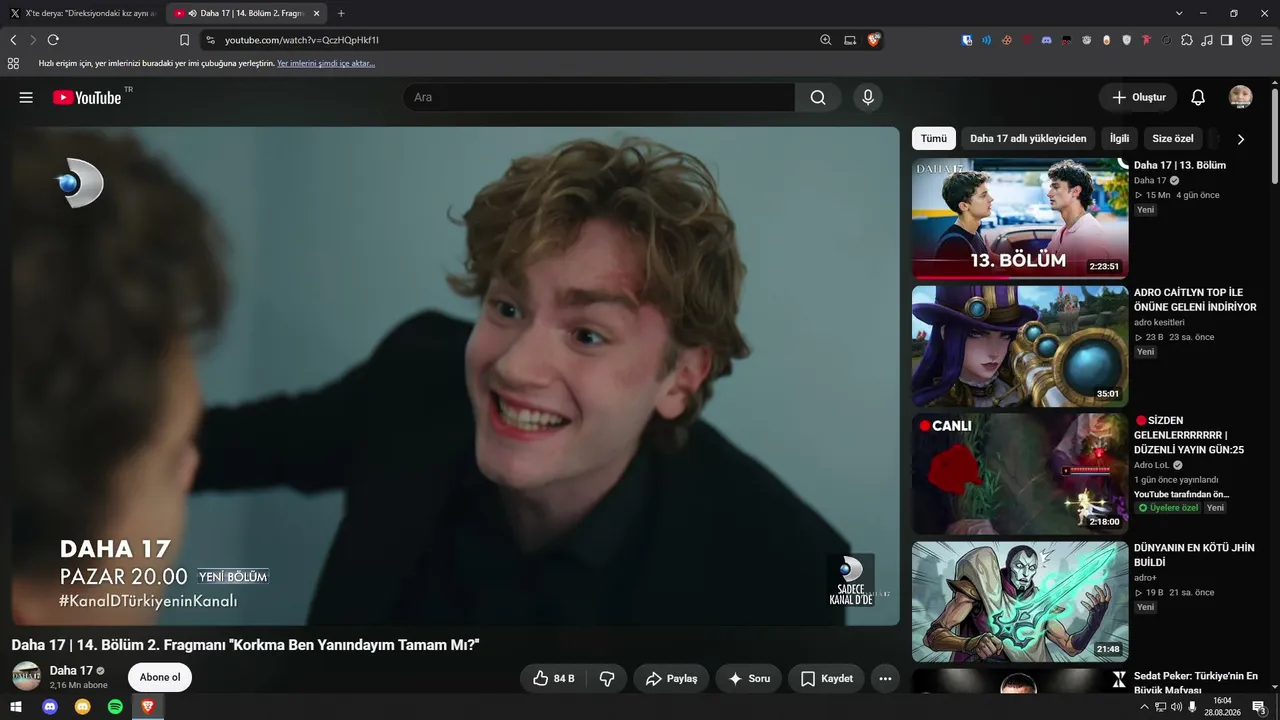Open the zoom magnifier in address bar
This screenshot has width=1280, height=720.
point(826,40)
